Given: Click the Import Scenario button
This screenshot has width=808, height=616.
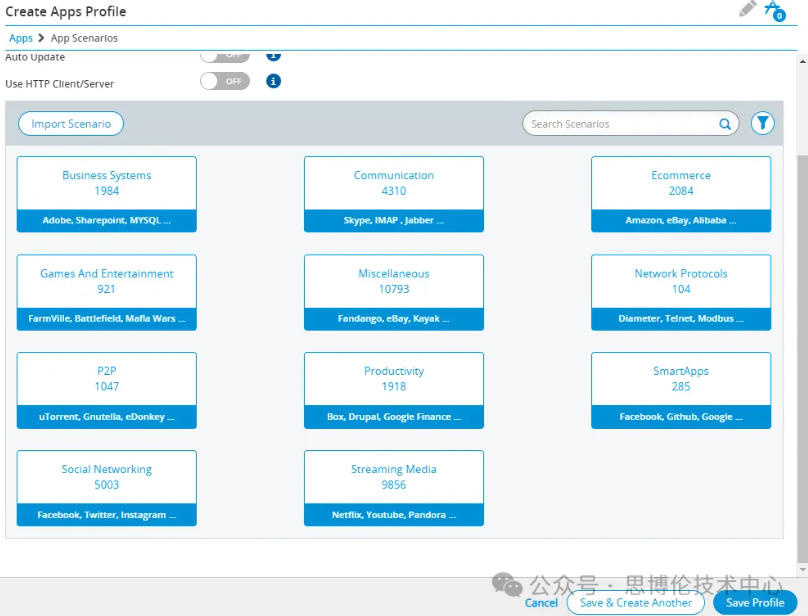Looking at the screenshot, I should tap(71, 124).
